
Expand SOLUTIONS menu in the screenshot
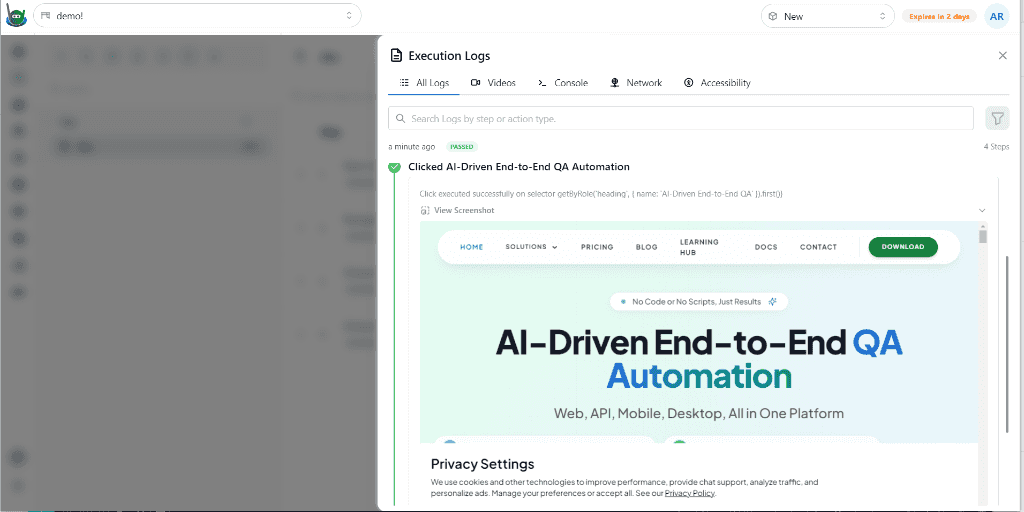tap(532, 247)
